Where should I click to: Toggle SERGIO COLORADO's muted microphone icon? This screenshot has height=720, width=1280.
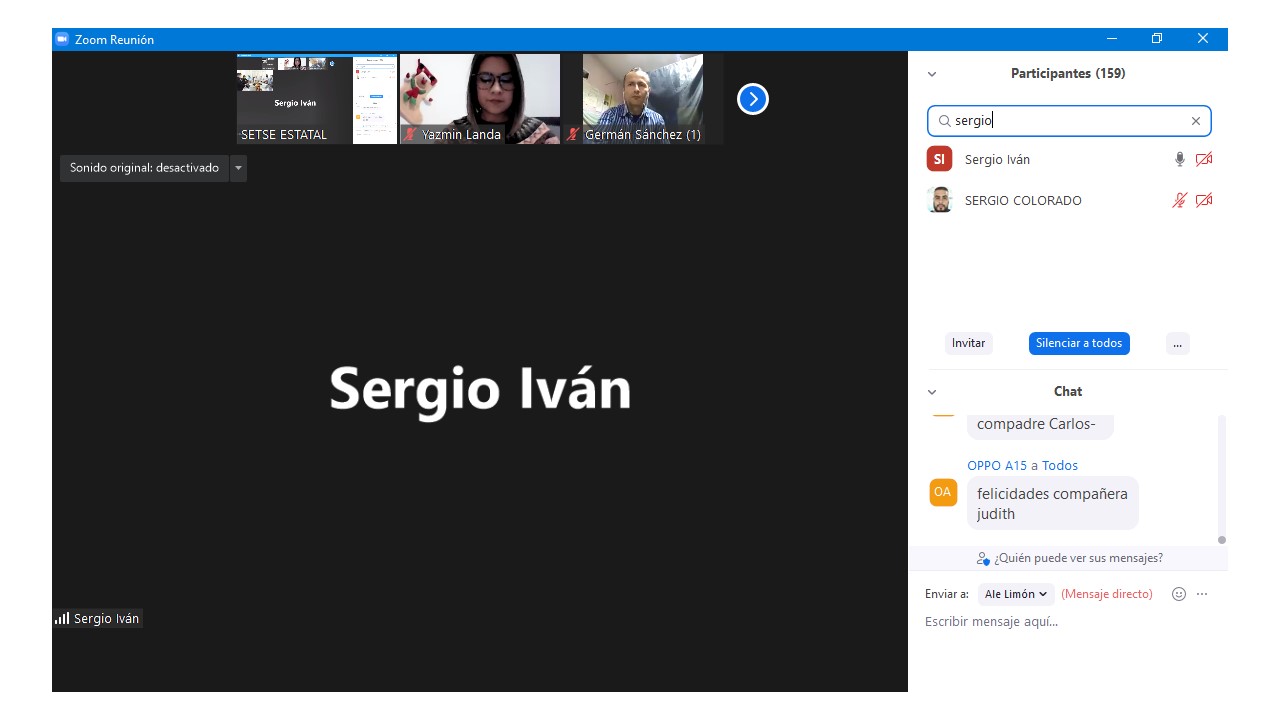pyautogui.click(x=1180, y=200)
